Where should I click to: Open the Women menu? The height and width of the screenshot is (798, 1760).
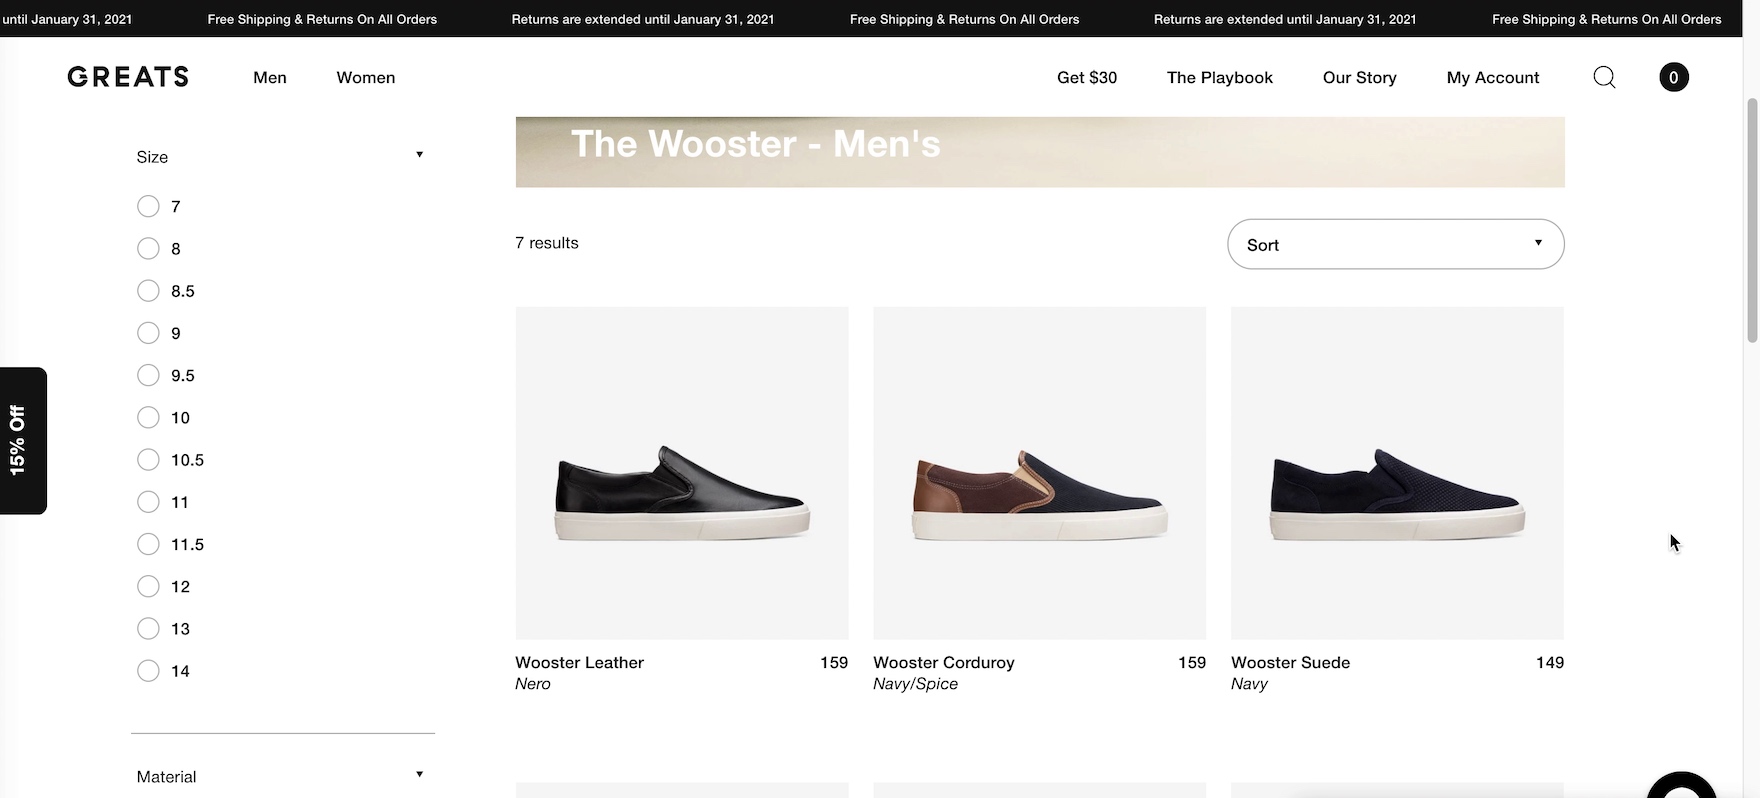(x=365, y=77)
